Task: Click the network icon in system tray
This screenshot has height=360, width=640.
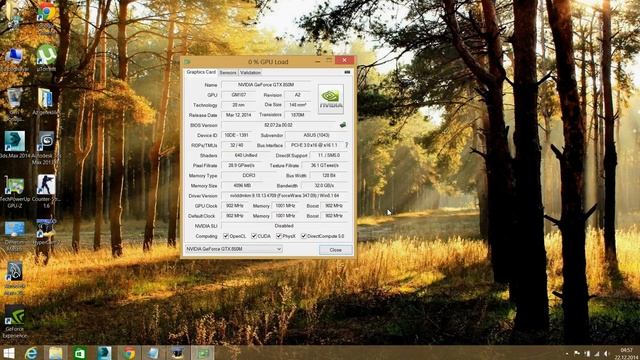Action: (597, 353)
